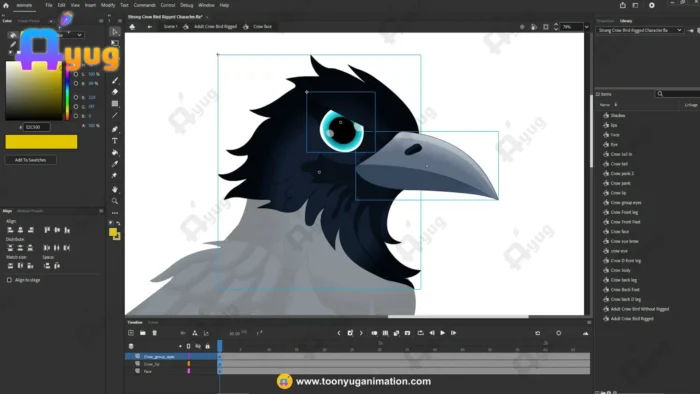Delete layer with trash icon
Image resolution: width=700 pixels, height=394 pixels.
point(154,333)
